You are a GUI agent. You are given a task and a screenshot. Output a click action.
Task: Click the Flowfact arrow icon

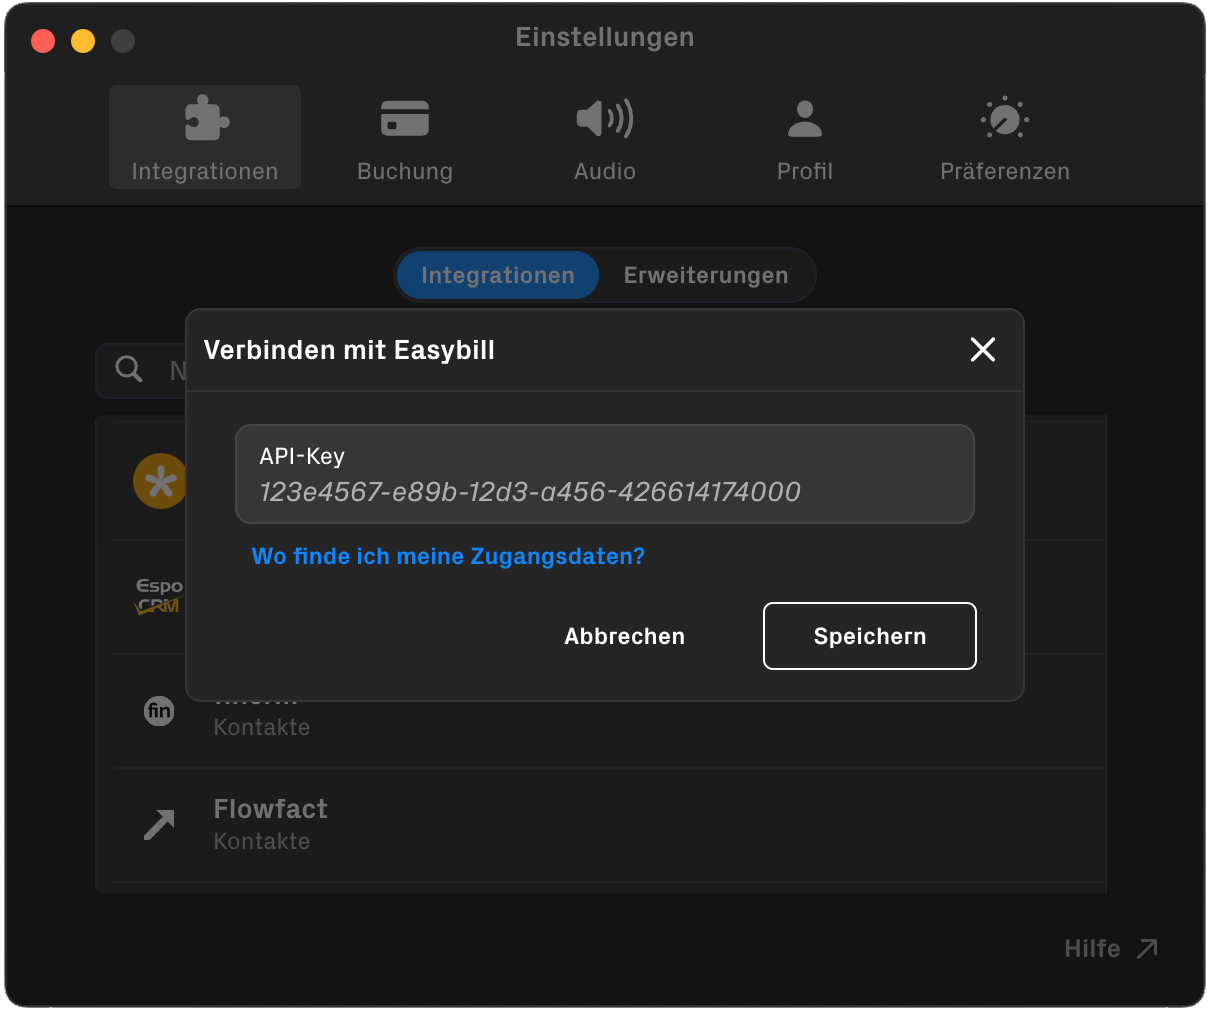(x=159, y=824)
